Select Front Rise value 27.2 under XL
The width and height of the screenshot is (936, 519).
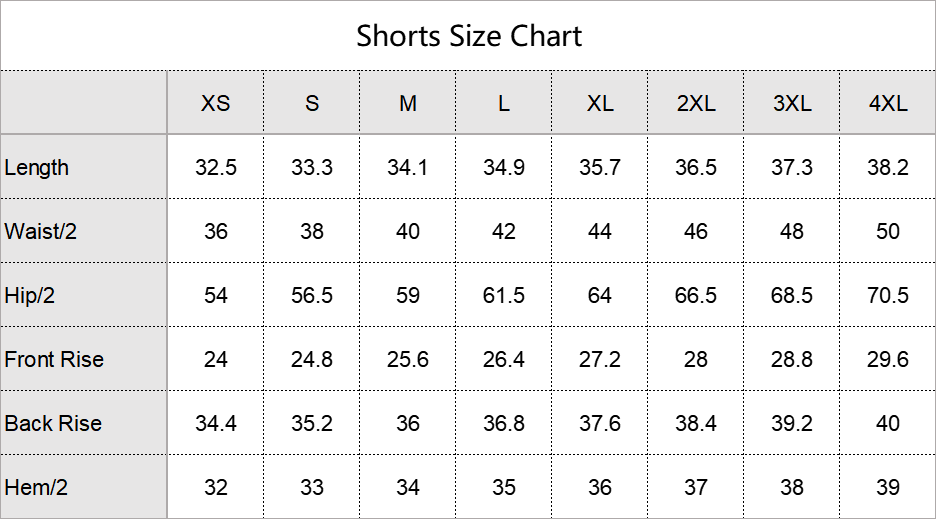(x=600, y=360)
